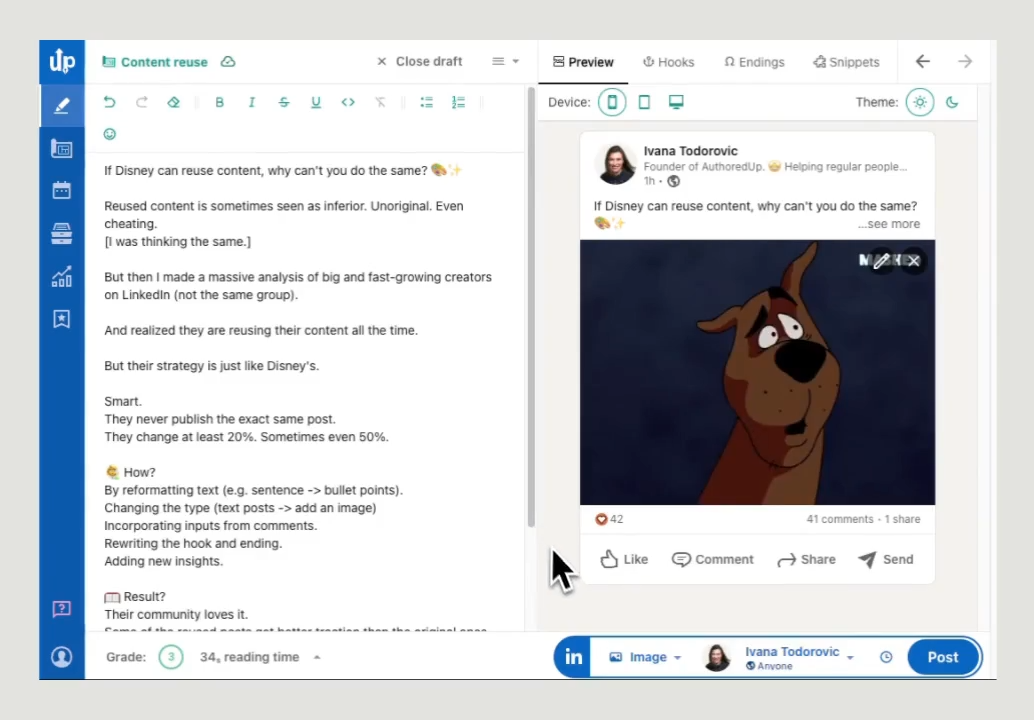Click the Content reuse draft title

point(164,62)
